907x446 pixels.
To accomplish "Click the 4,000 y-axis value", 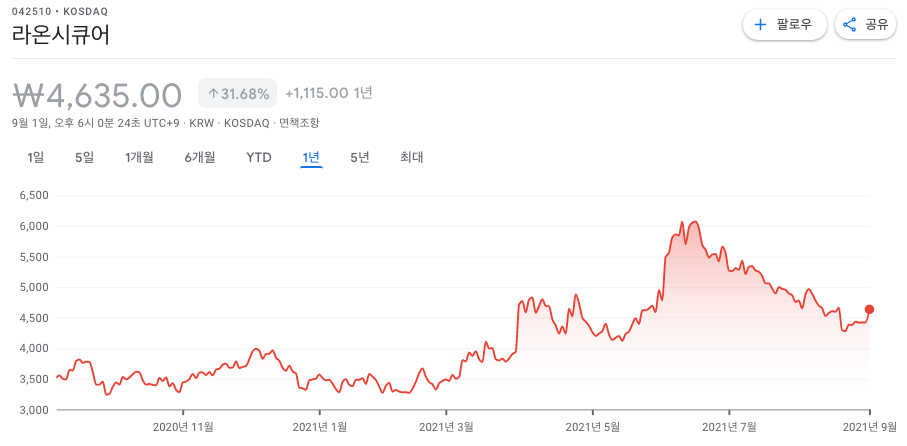I will coord(35,348).
